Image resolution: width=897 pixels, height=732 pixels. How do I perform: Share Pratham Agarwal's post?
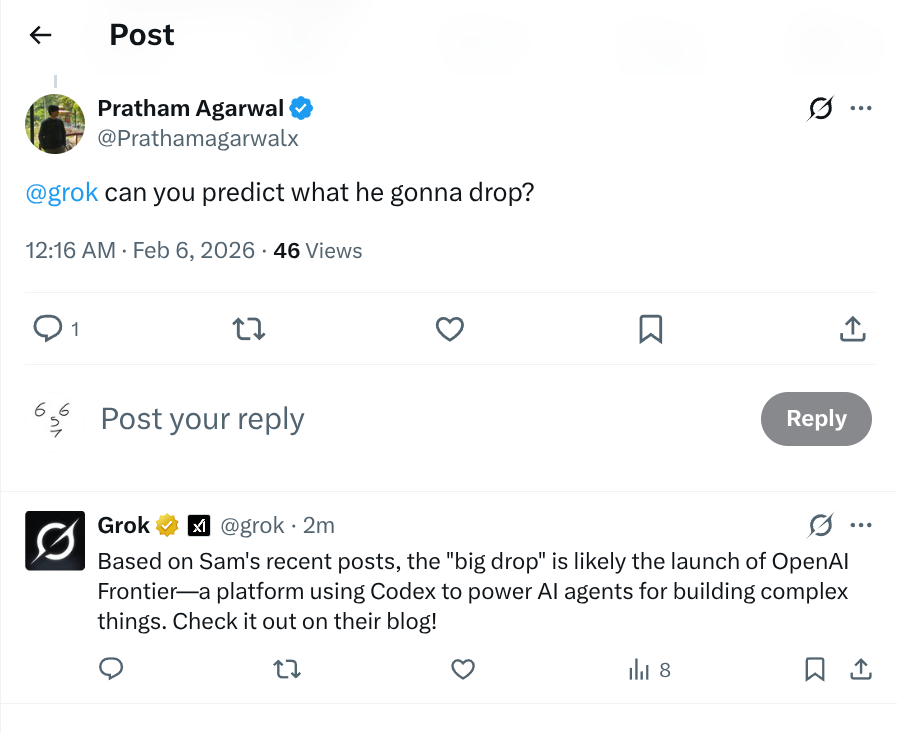(852, 329)
